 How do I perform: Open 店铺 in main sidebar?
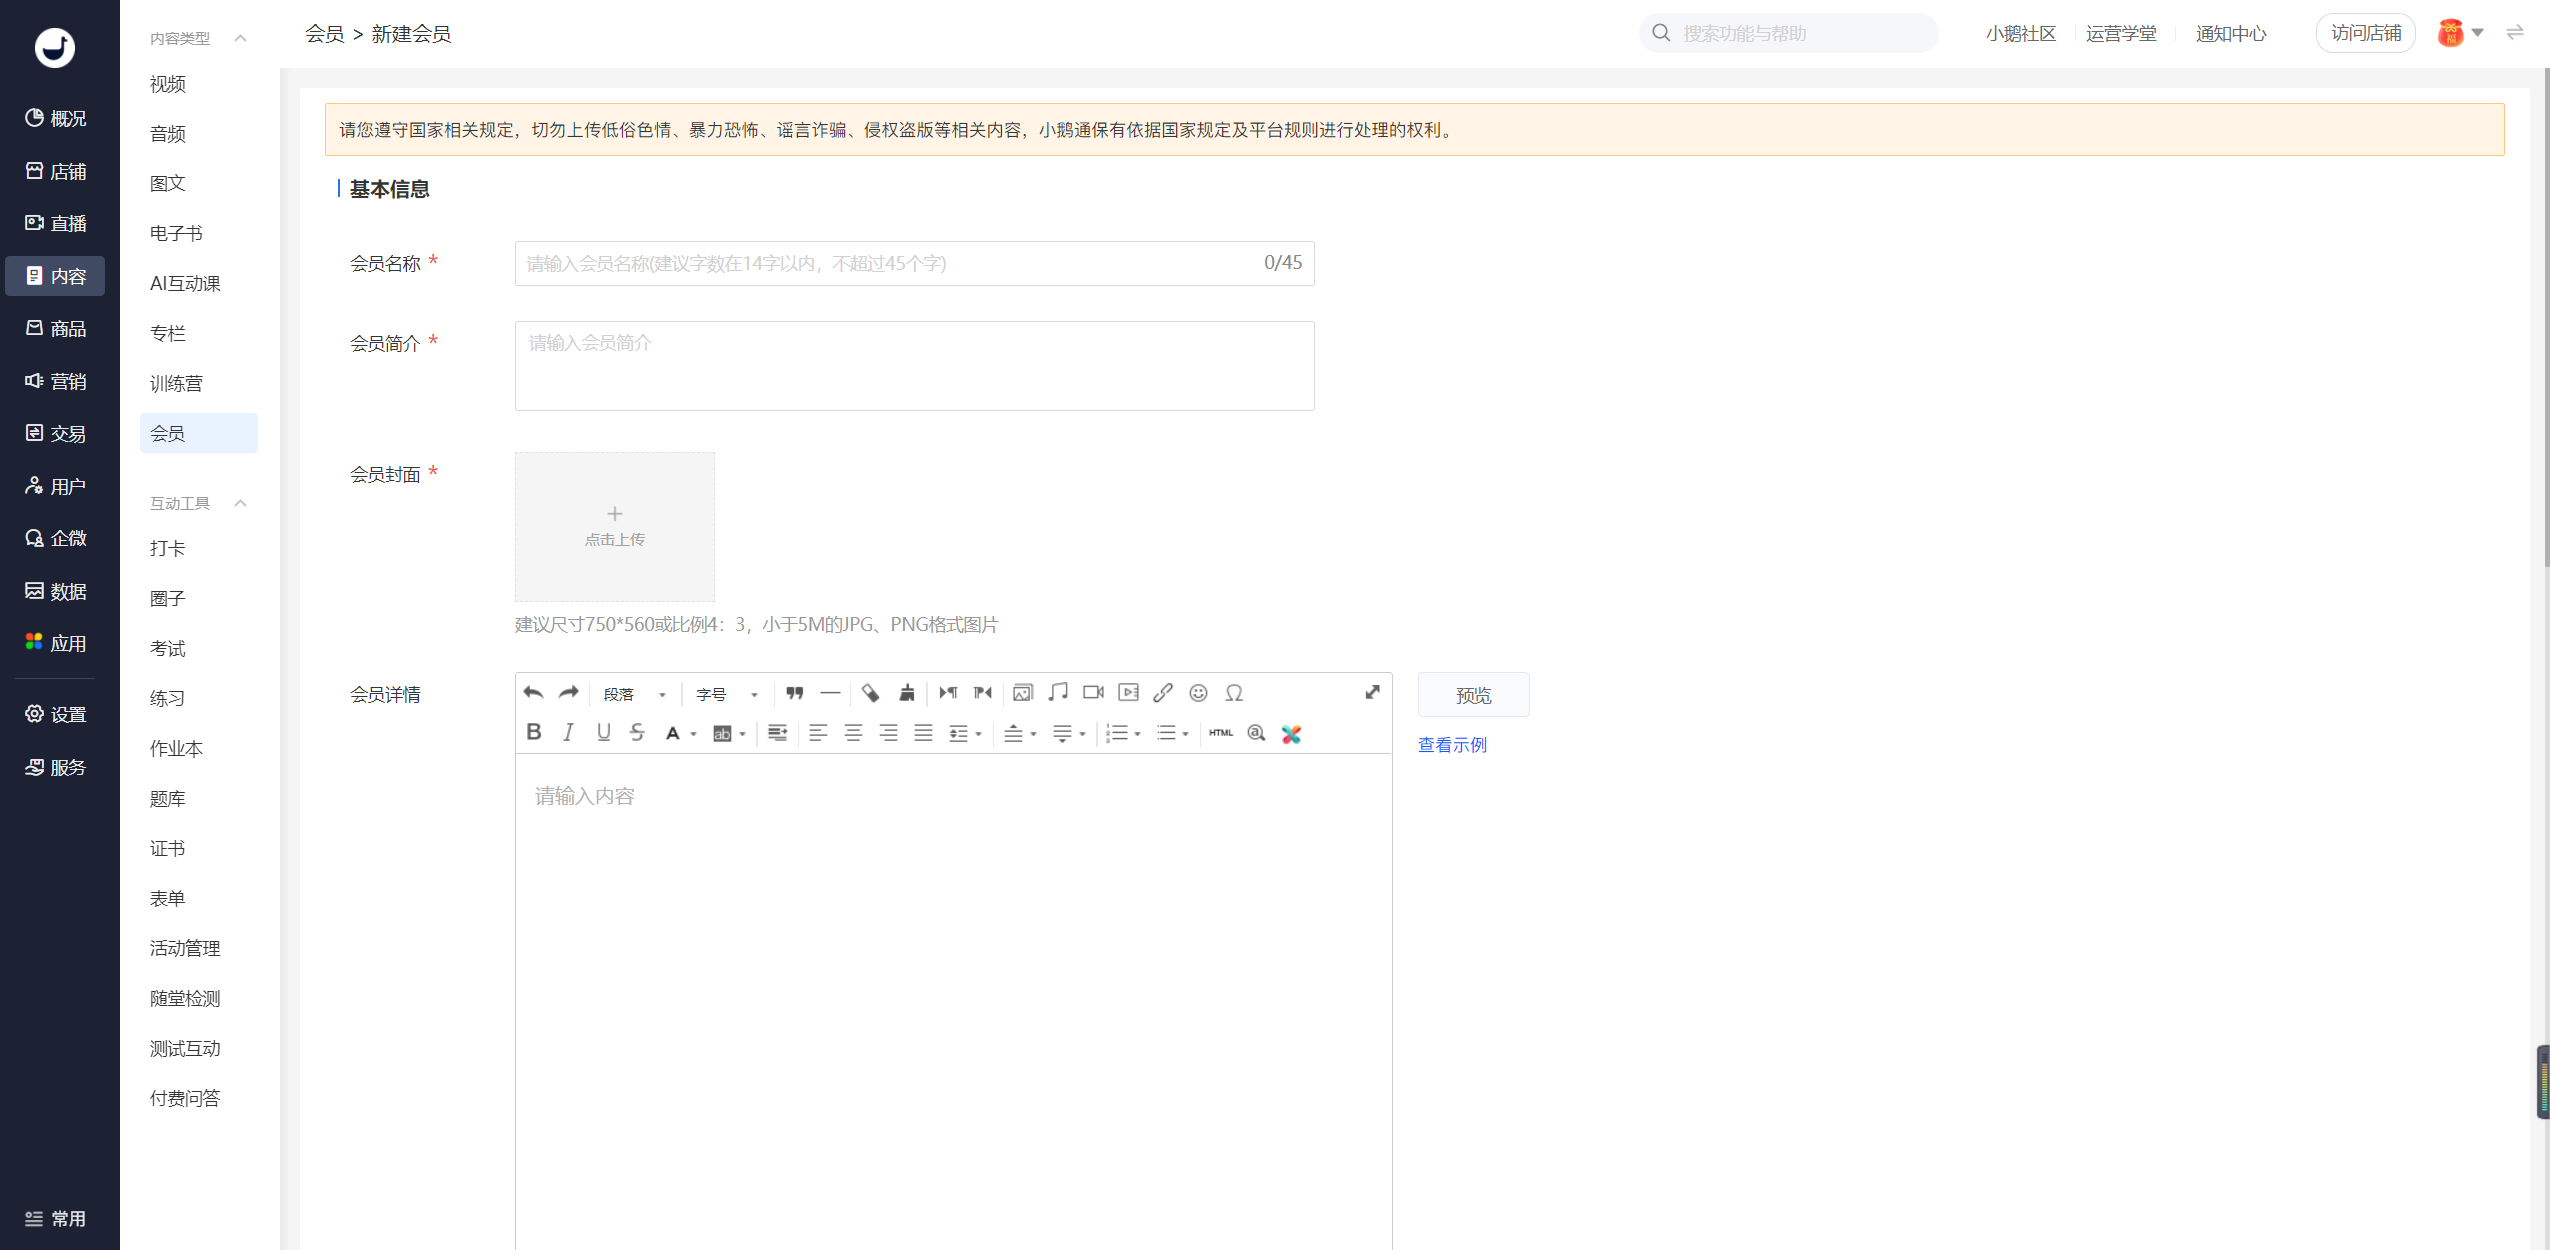(55, 171)
